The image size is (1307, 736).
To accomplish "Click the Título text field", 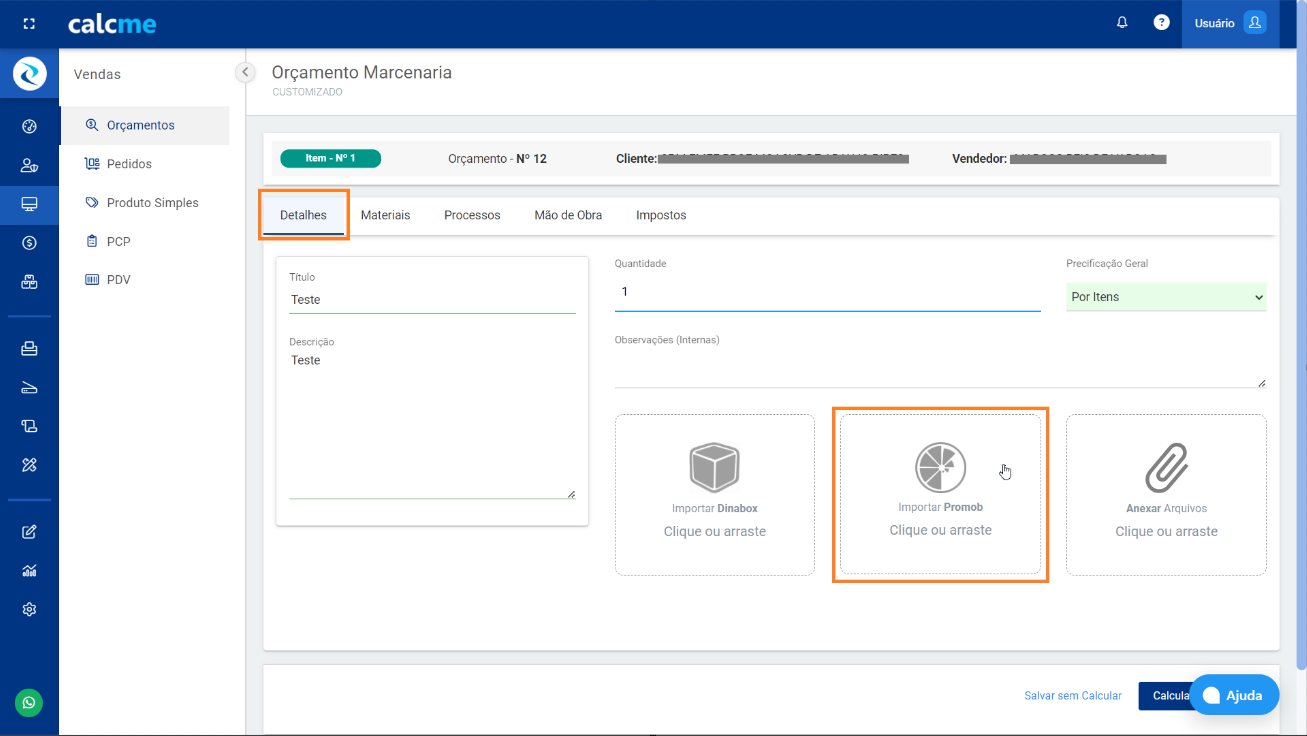I will 432,300.
